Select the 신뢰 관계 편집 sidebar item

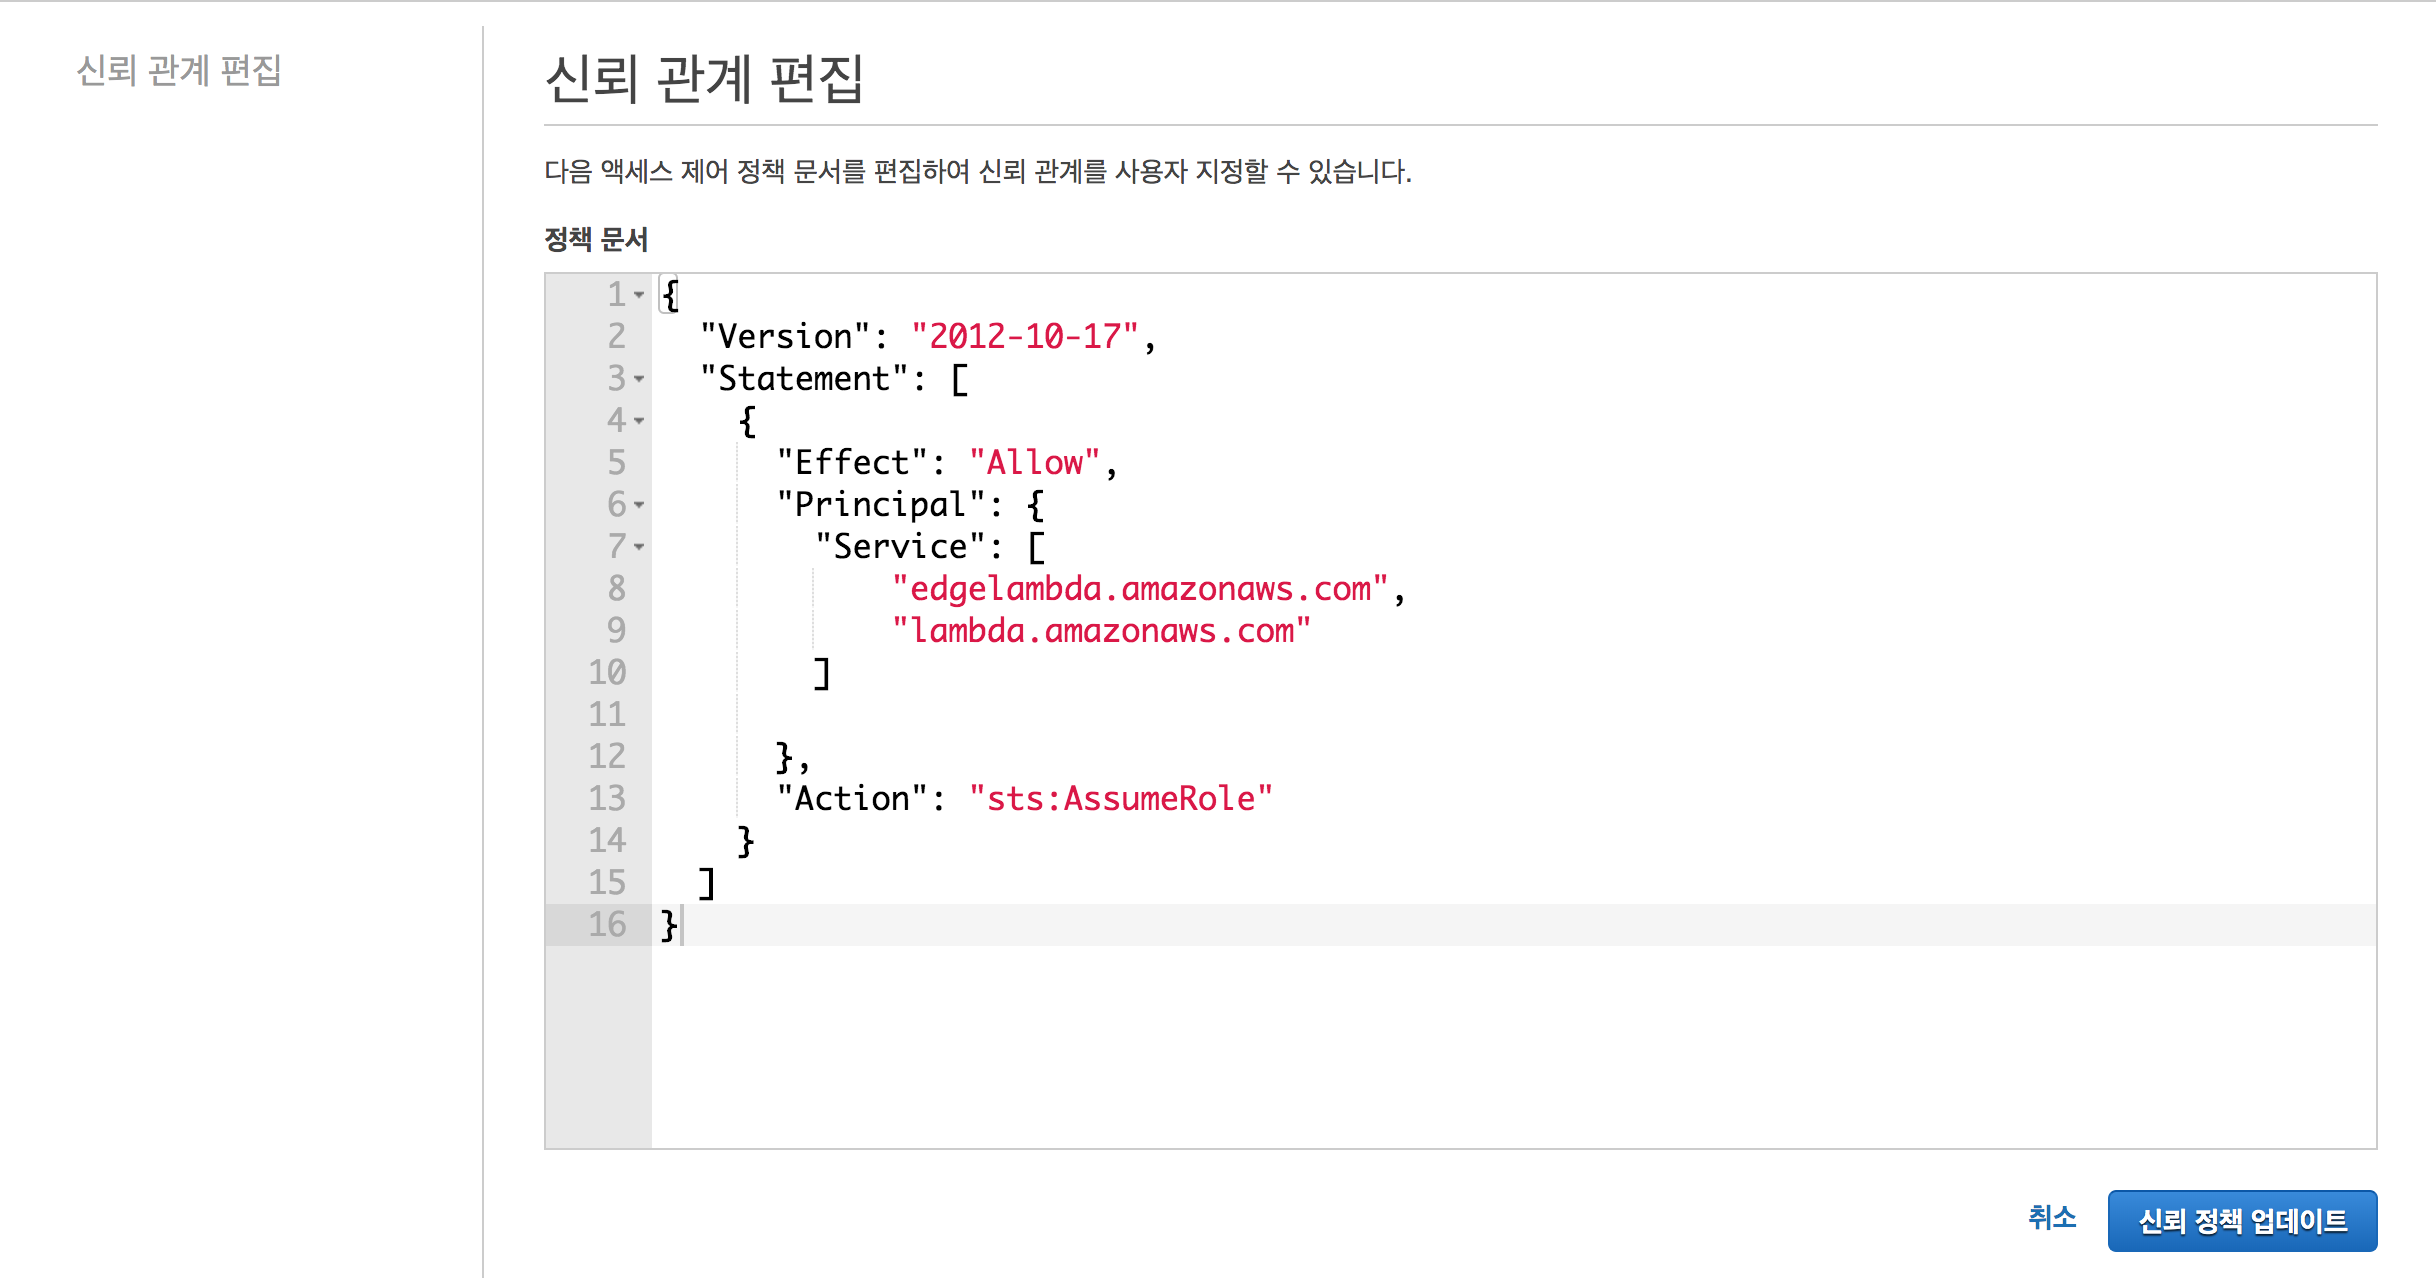[x=178, y=70]
